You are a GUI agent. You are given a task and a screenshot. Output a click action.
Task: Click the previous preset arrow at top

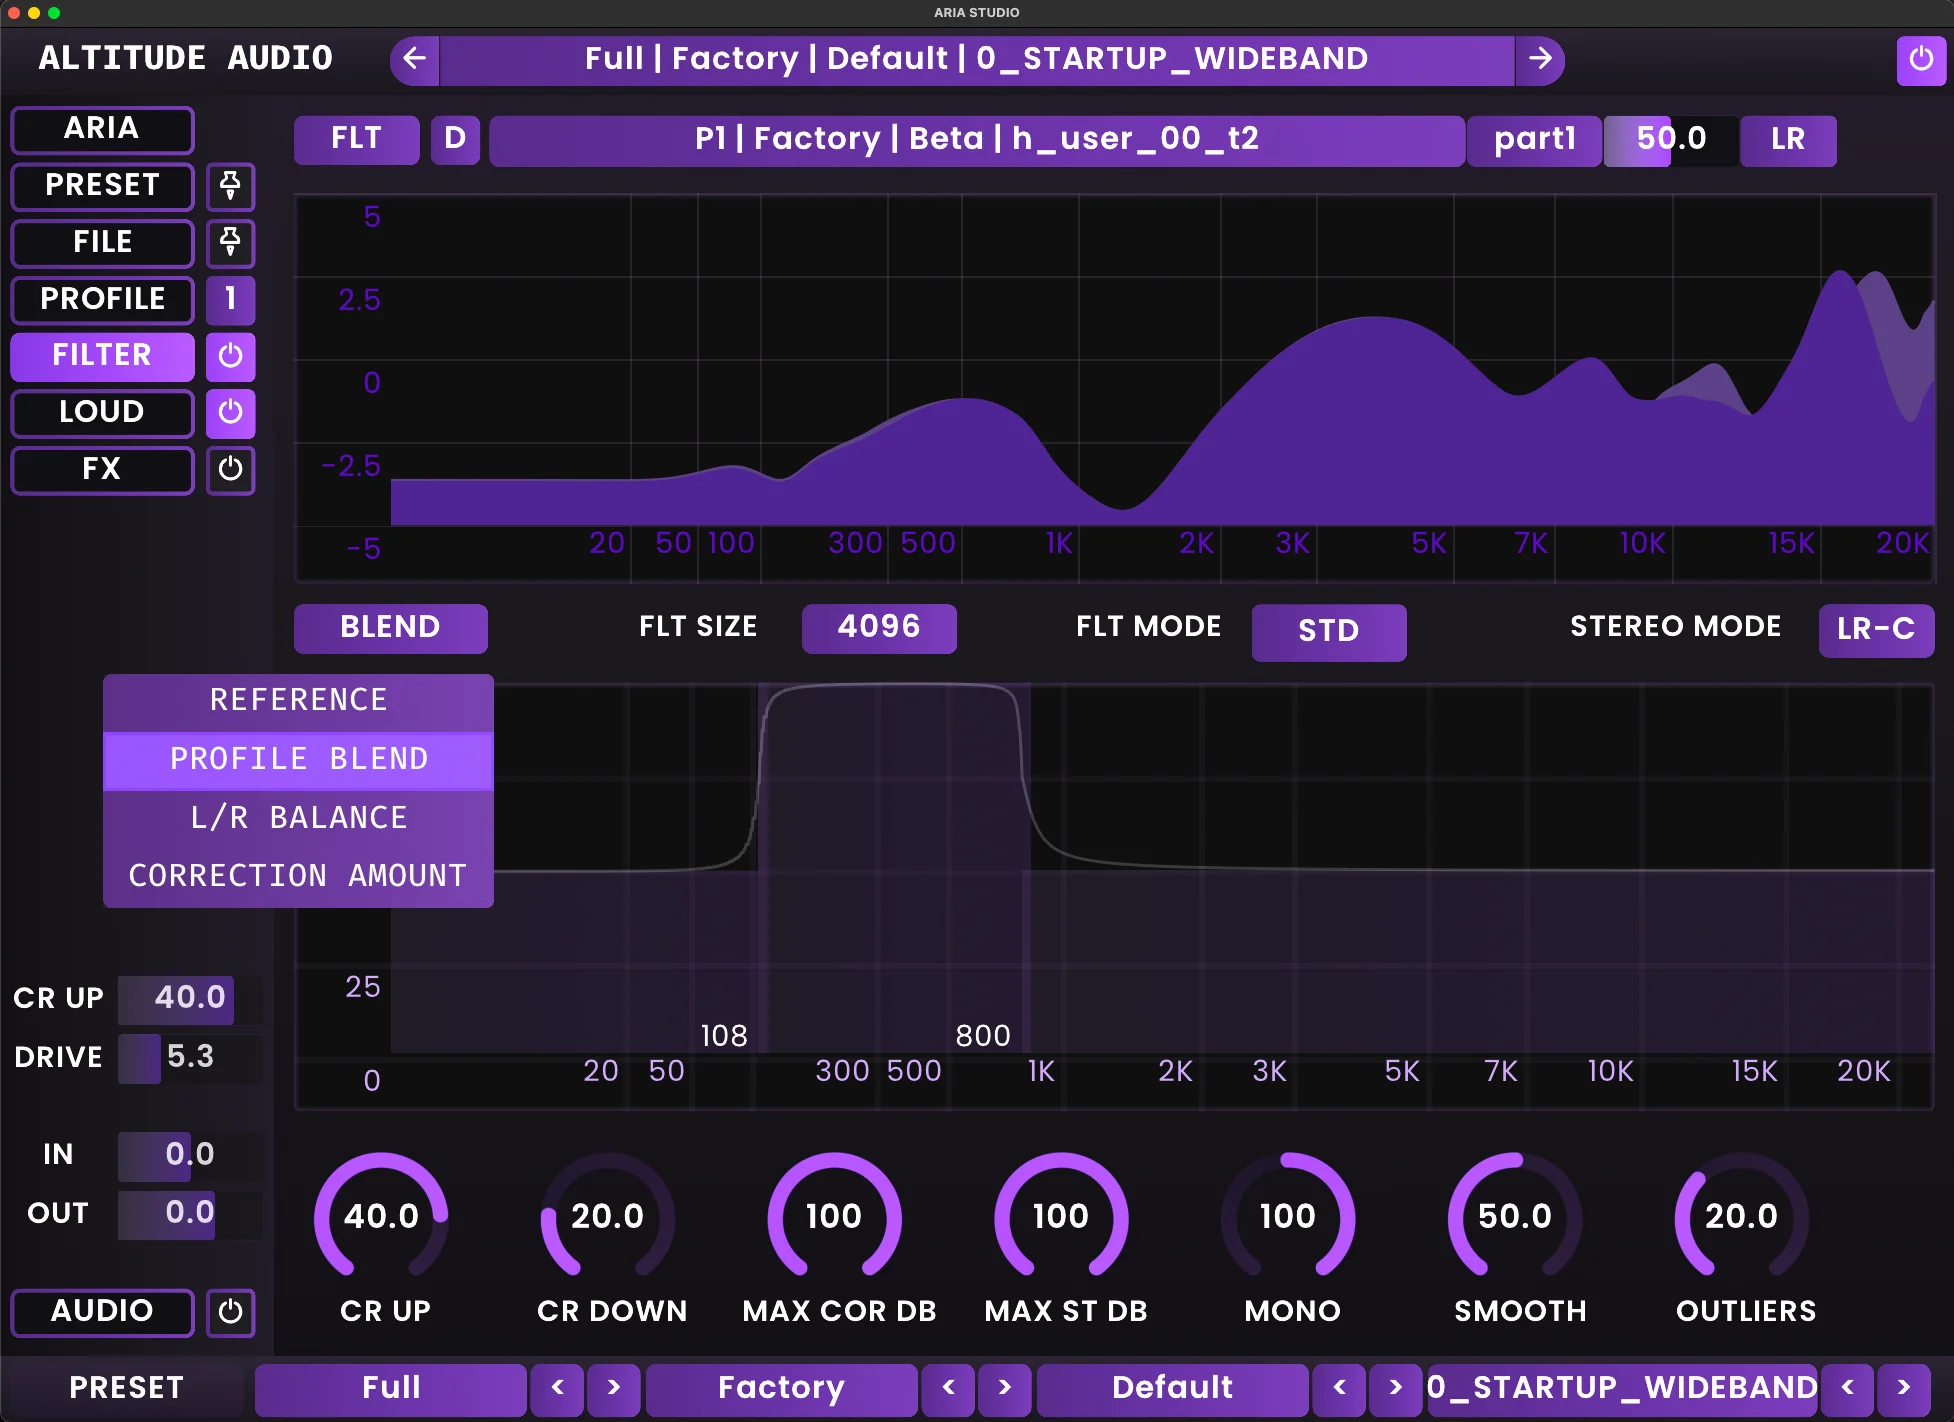(x=413, y=59)
